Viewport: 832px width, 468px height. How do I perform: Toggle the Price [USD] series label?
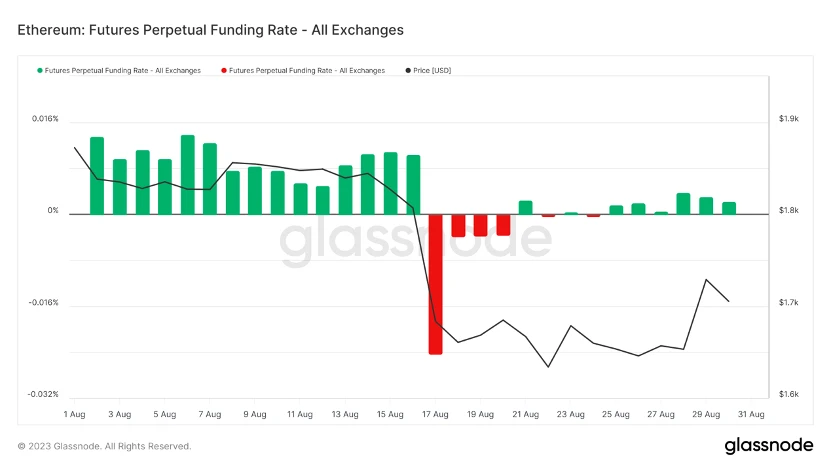click(x=433, y=71)
